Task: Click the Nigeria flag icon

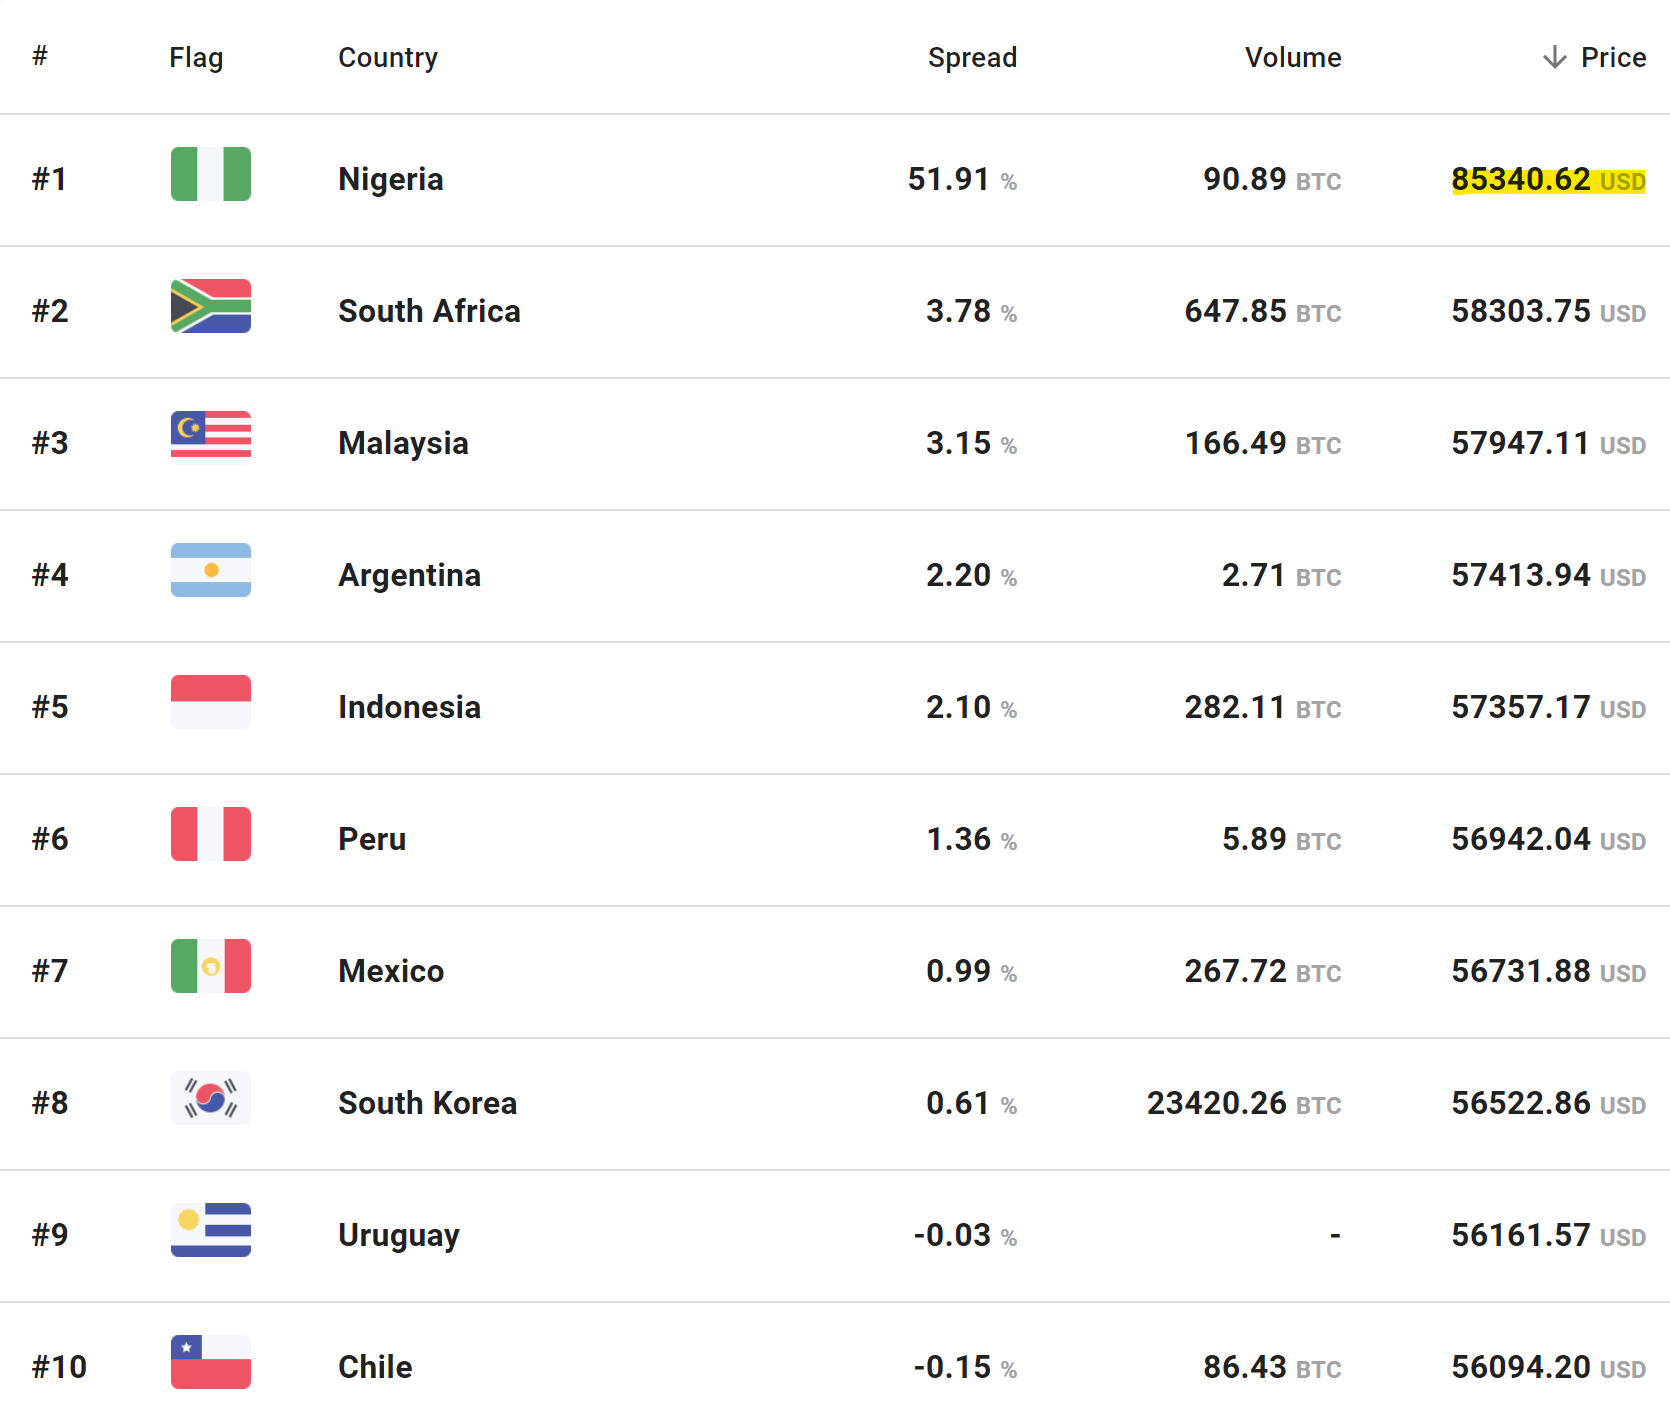Action: 210,174
